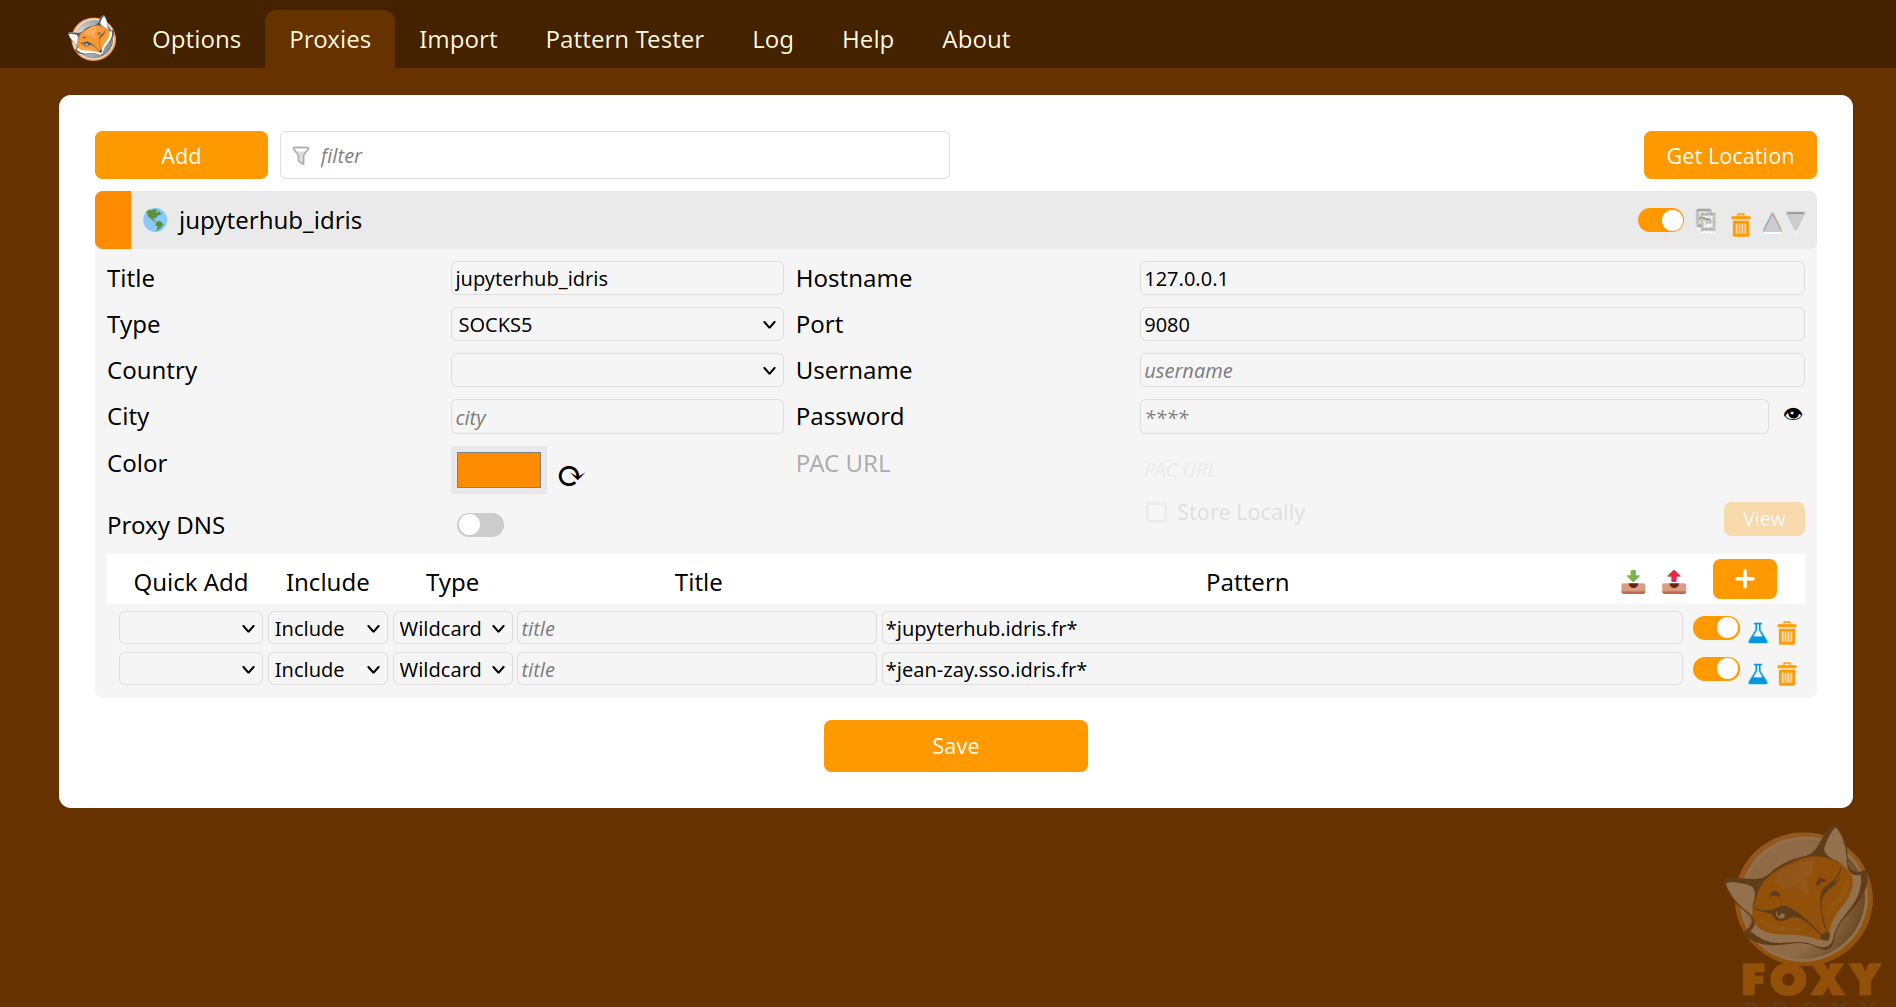Switch to the Pattern Tester tab
Screen dimensions: 1896x1007
(624, 39)
